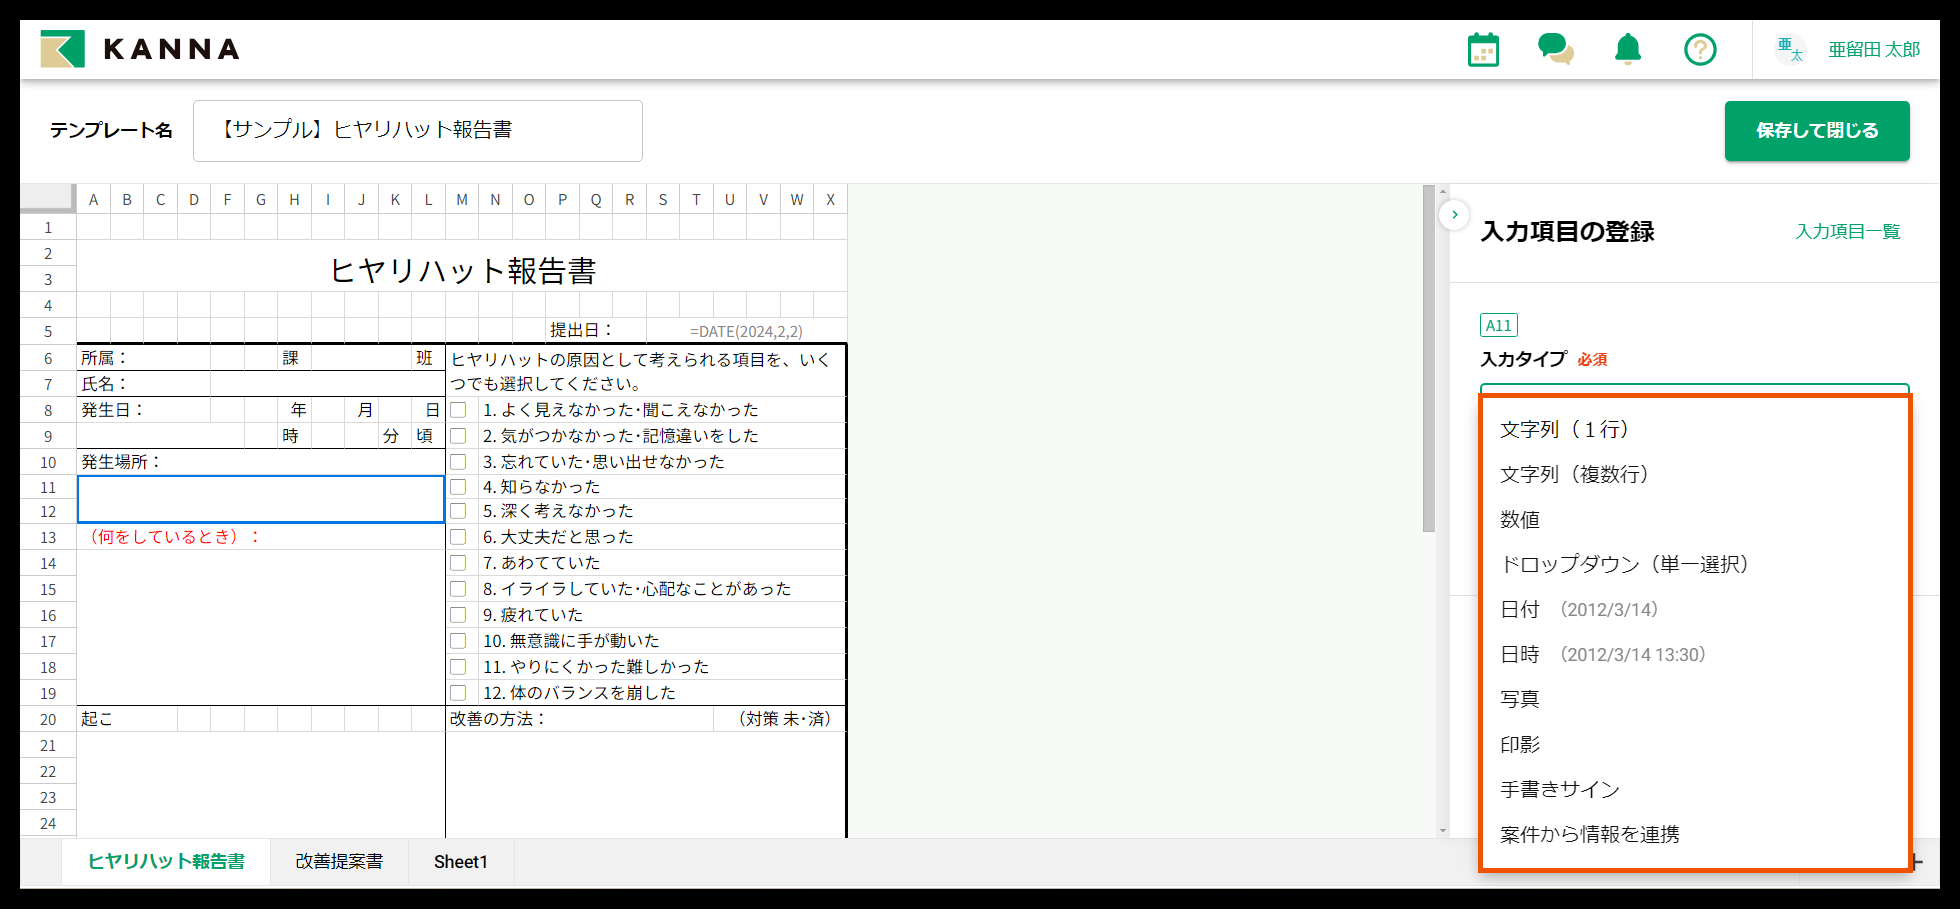Choose 案件から情報を連携 option
1960x909 pixels.
pyautogui.click(x=1695, y=834)
